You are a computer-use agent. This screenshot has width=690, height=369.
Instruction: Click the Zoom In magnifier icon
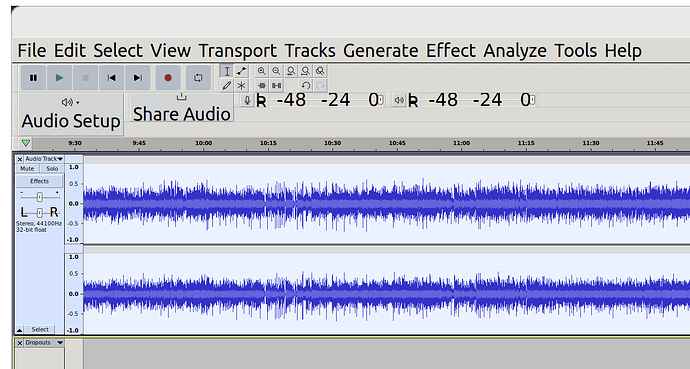tap(261, 71)
